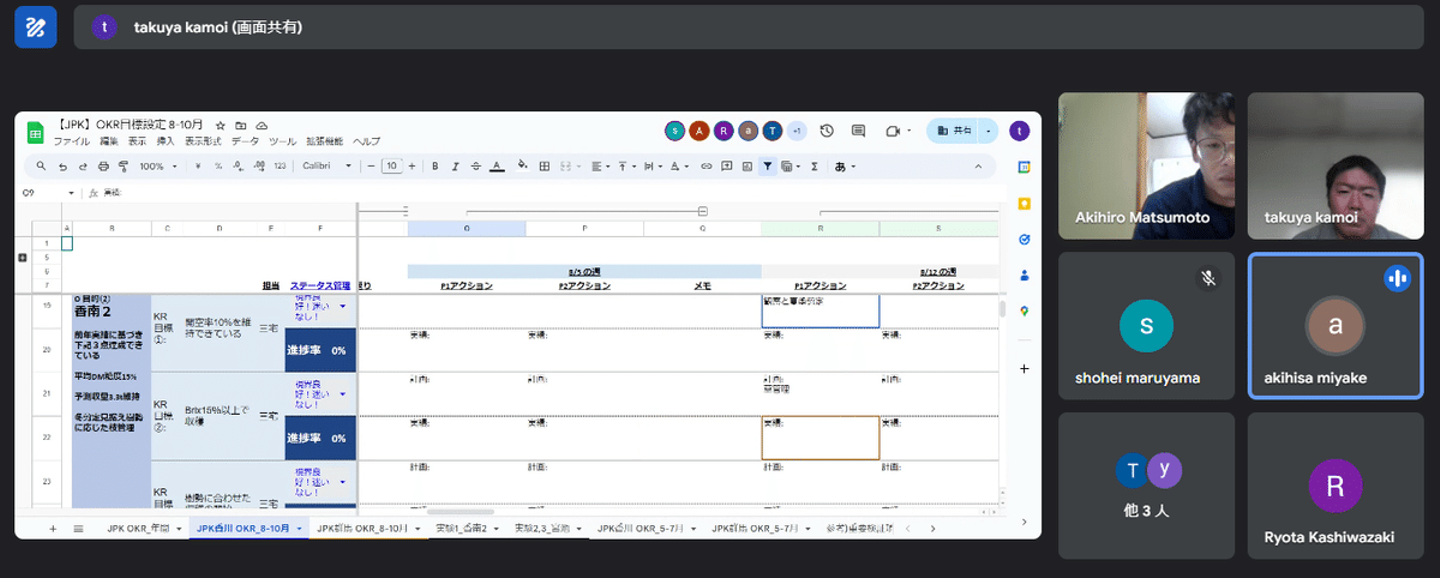Expand the row group plus button
The image size is (1440, 578).
(x=23, y=257)
